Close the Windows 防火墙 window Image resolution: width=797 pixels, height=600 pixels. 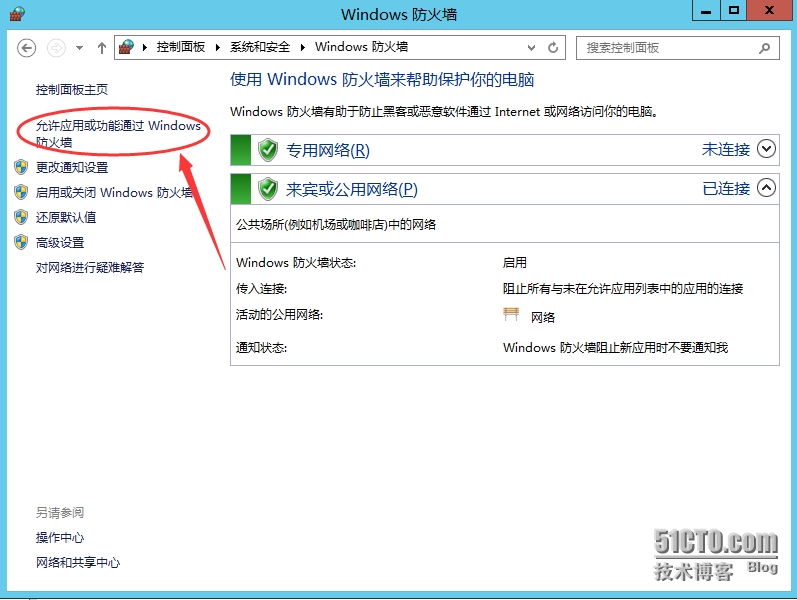pos(770,11)
